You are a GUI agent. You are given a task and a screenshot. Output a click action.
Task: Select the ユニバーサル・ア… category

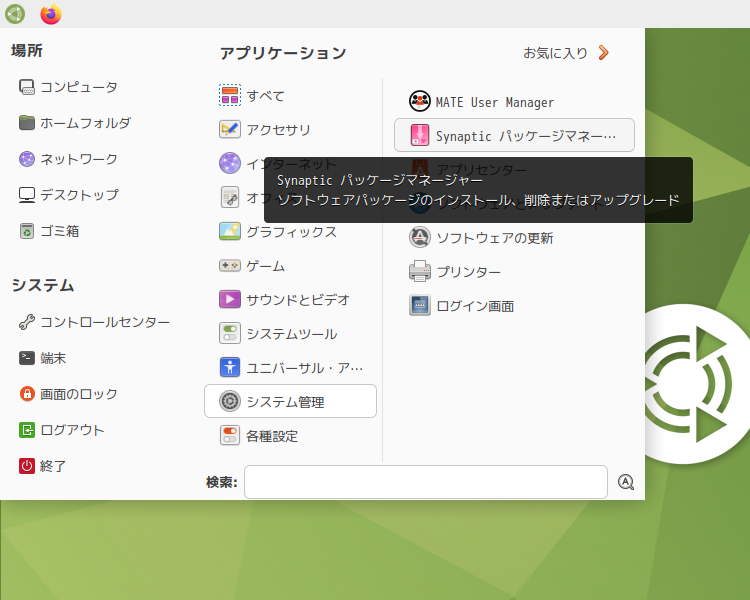(x=290, y=367)
